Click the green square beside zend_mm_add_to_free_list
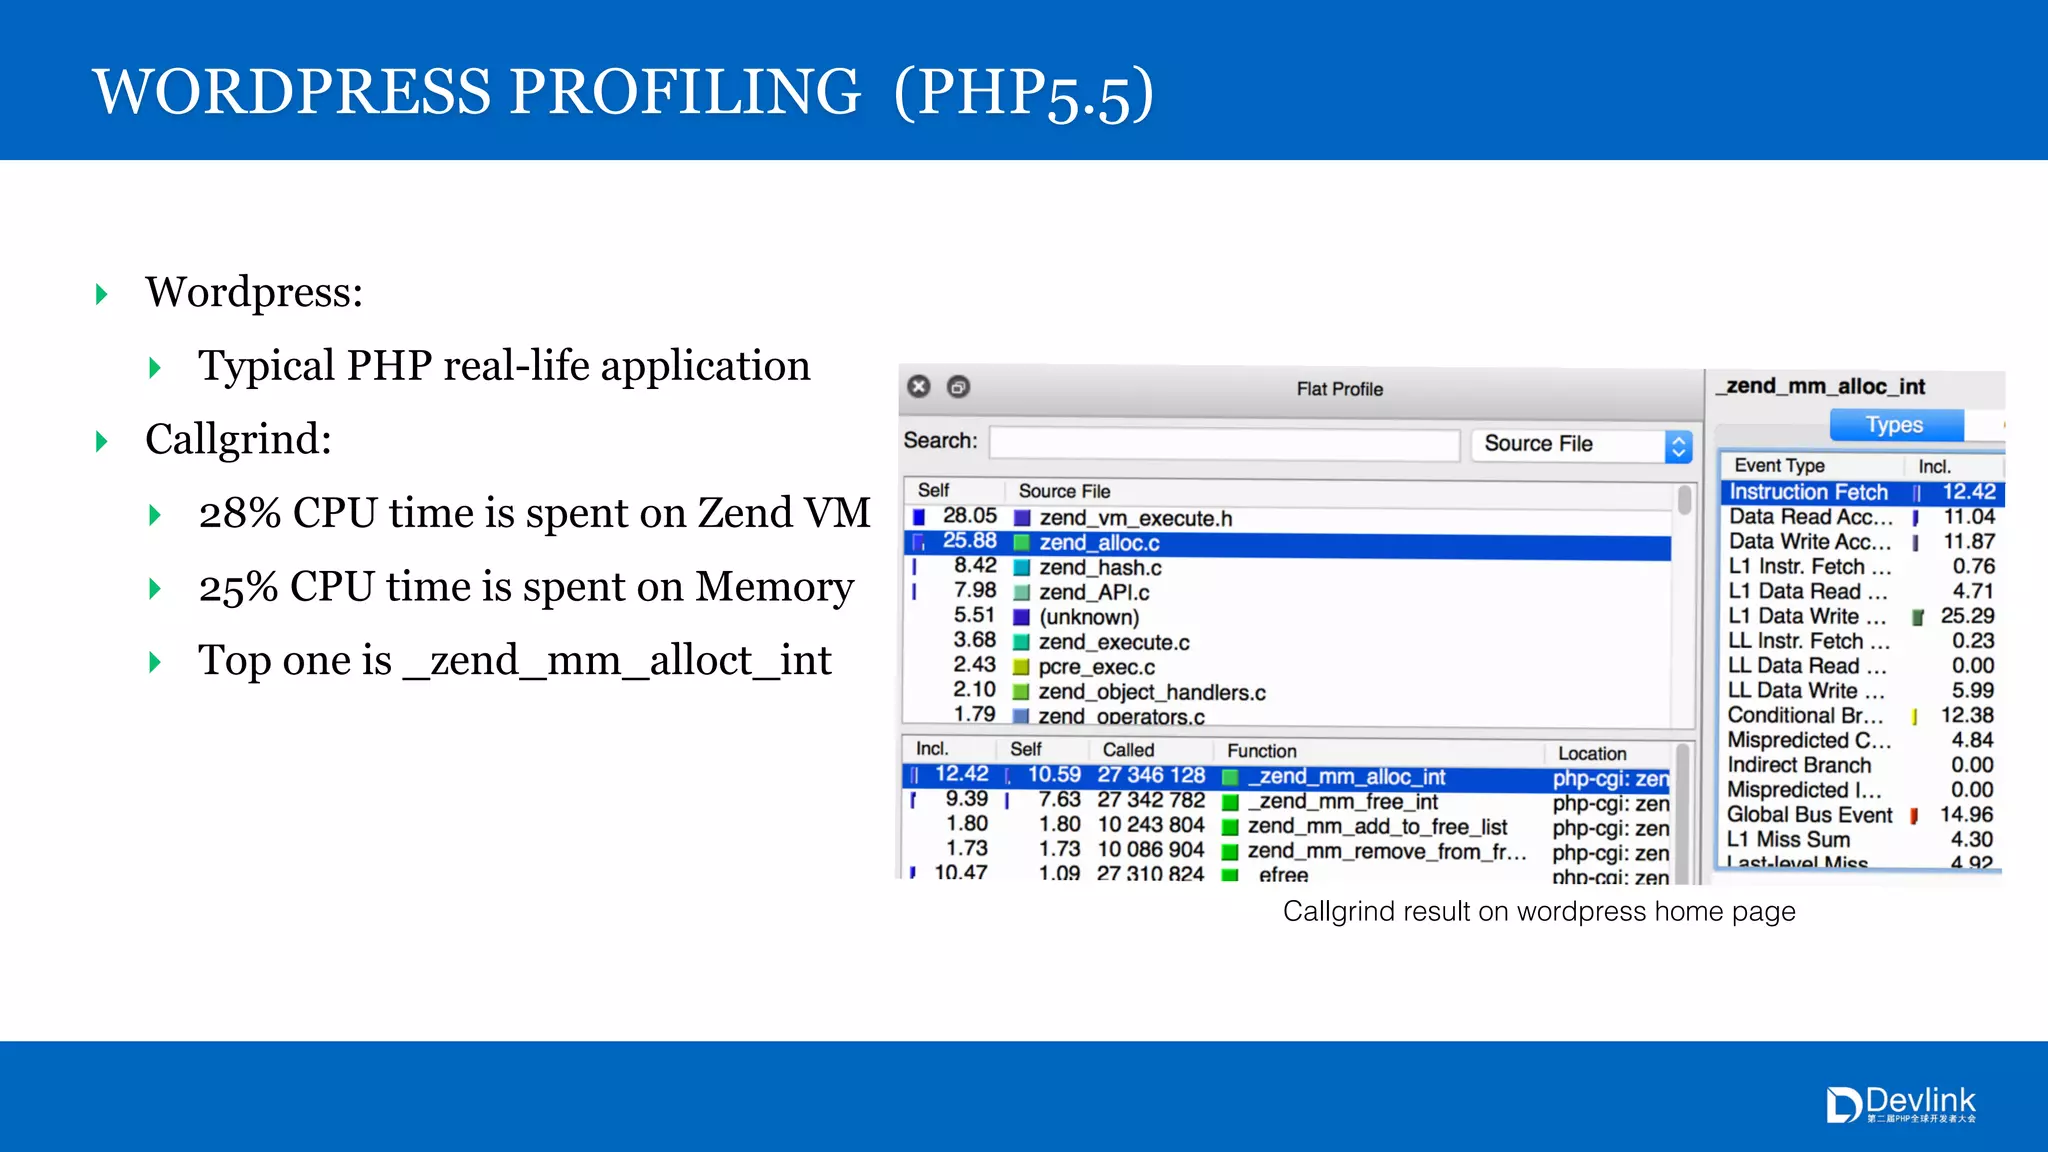This screenshot has height=1152, width=2048. click(1231, 827)
